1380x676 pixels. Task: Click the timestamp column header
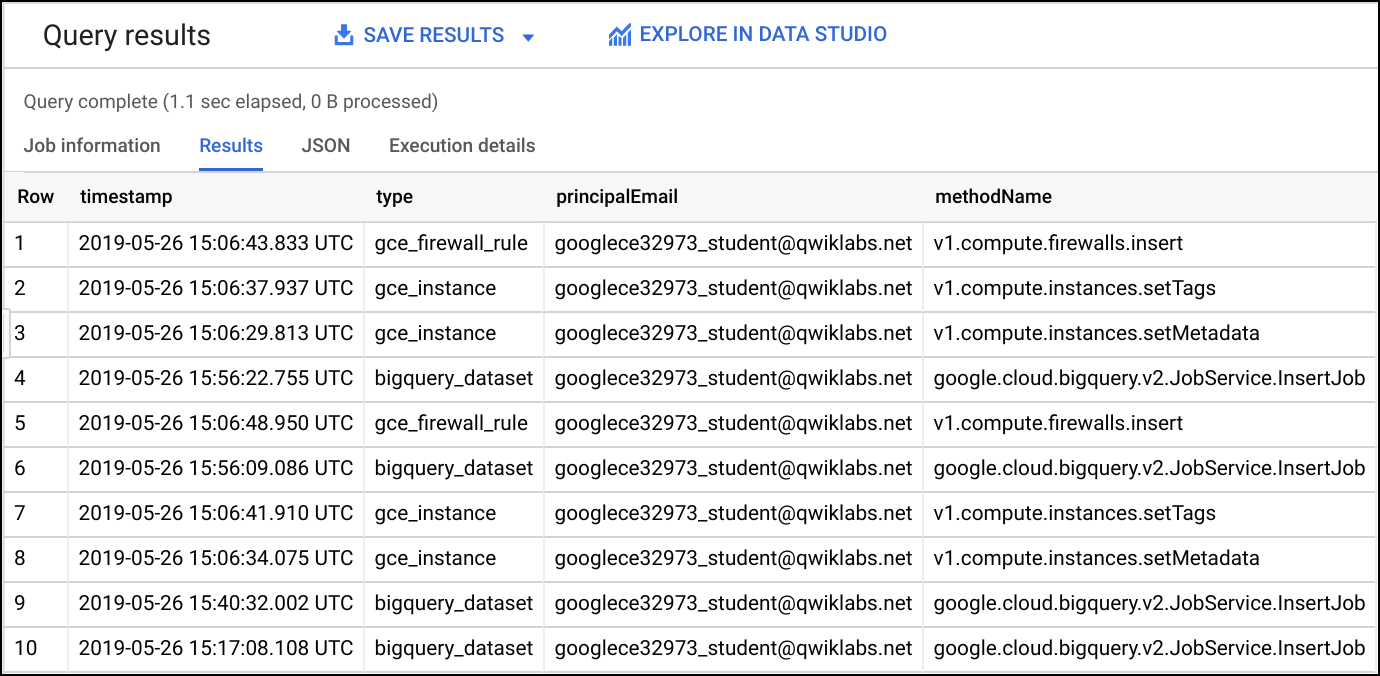(x=126, y=197)
